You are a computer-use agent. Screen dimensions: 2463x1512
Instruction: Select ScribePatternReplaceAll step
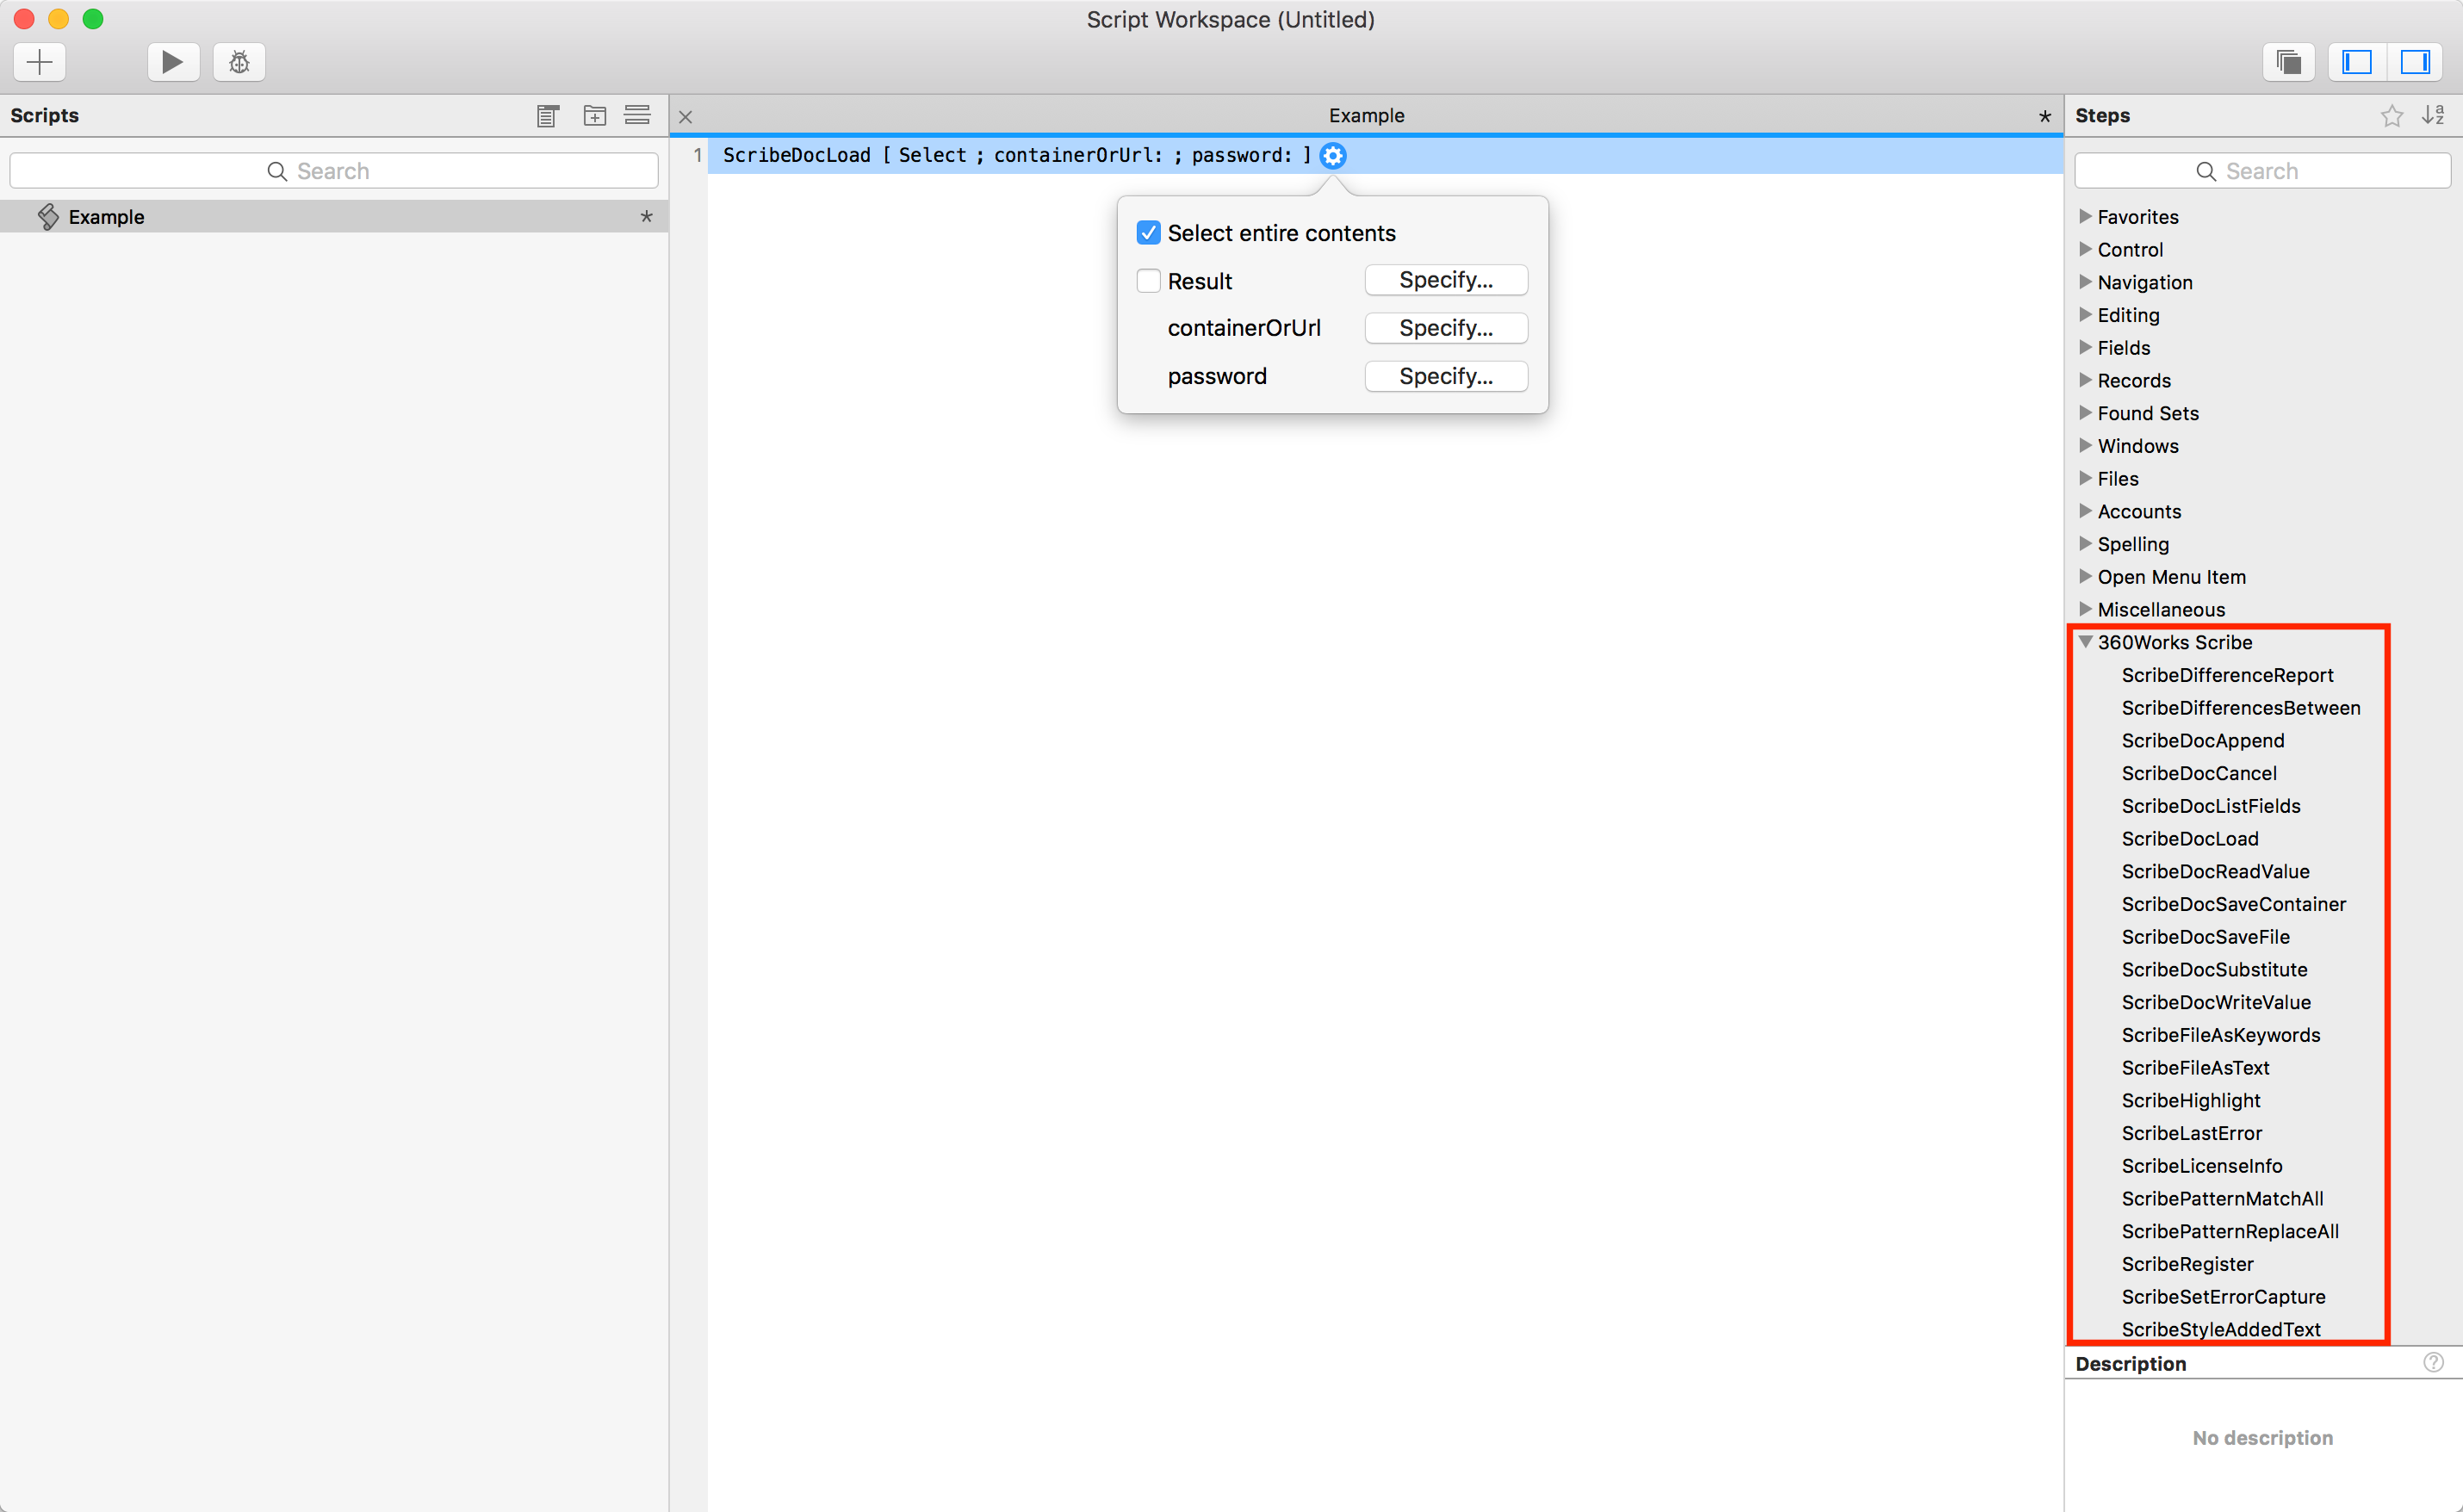(x=2230, y=1232)
